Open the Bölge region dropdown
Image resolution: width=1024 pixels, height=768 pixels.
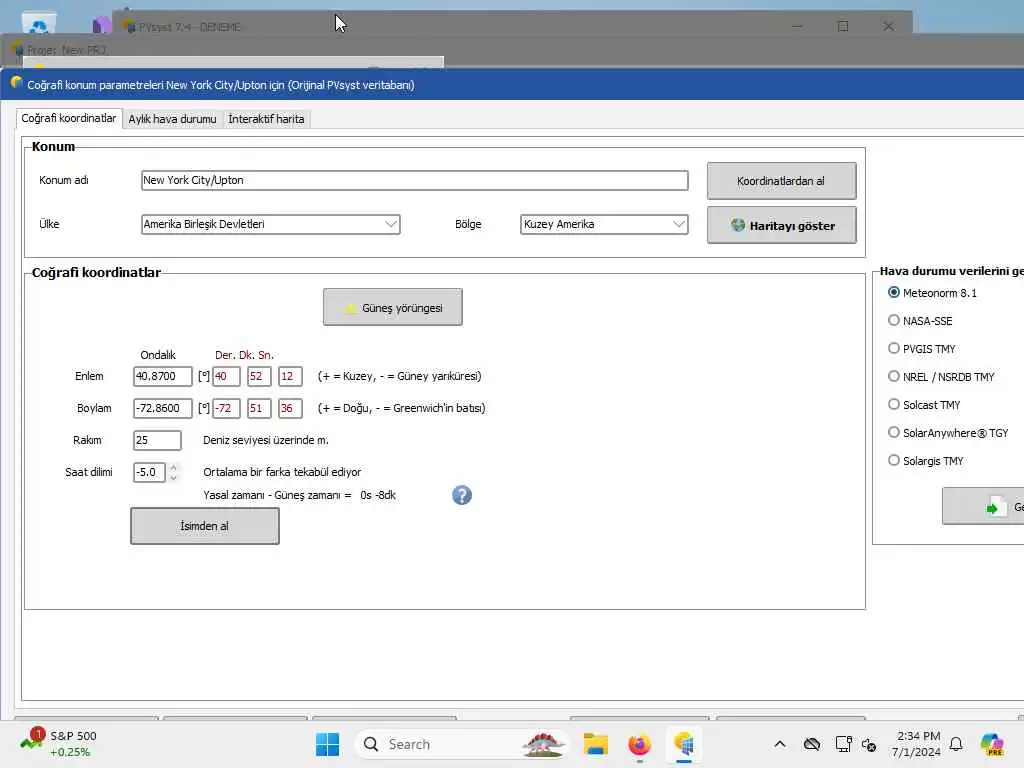coord(679,224)
